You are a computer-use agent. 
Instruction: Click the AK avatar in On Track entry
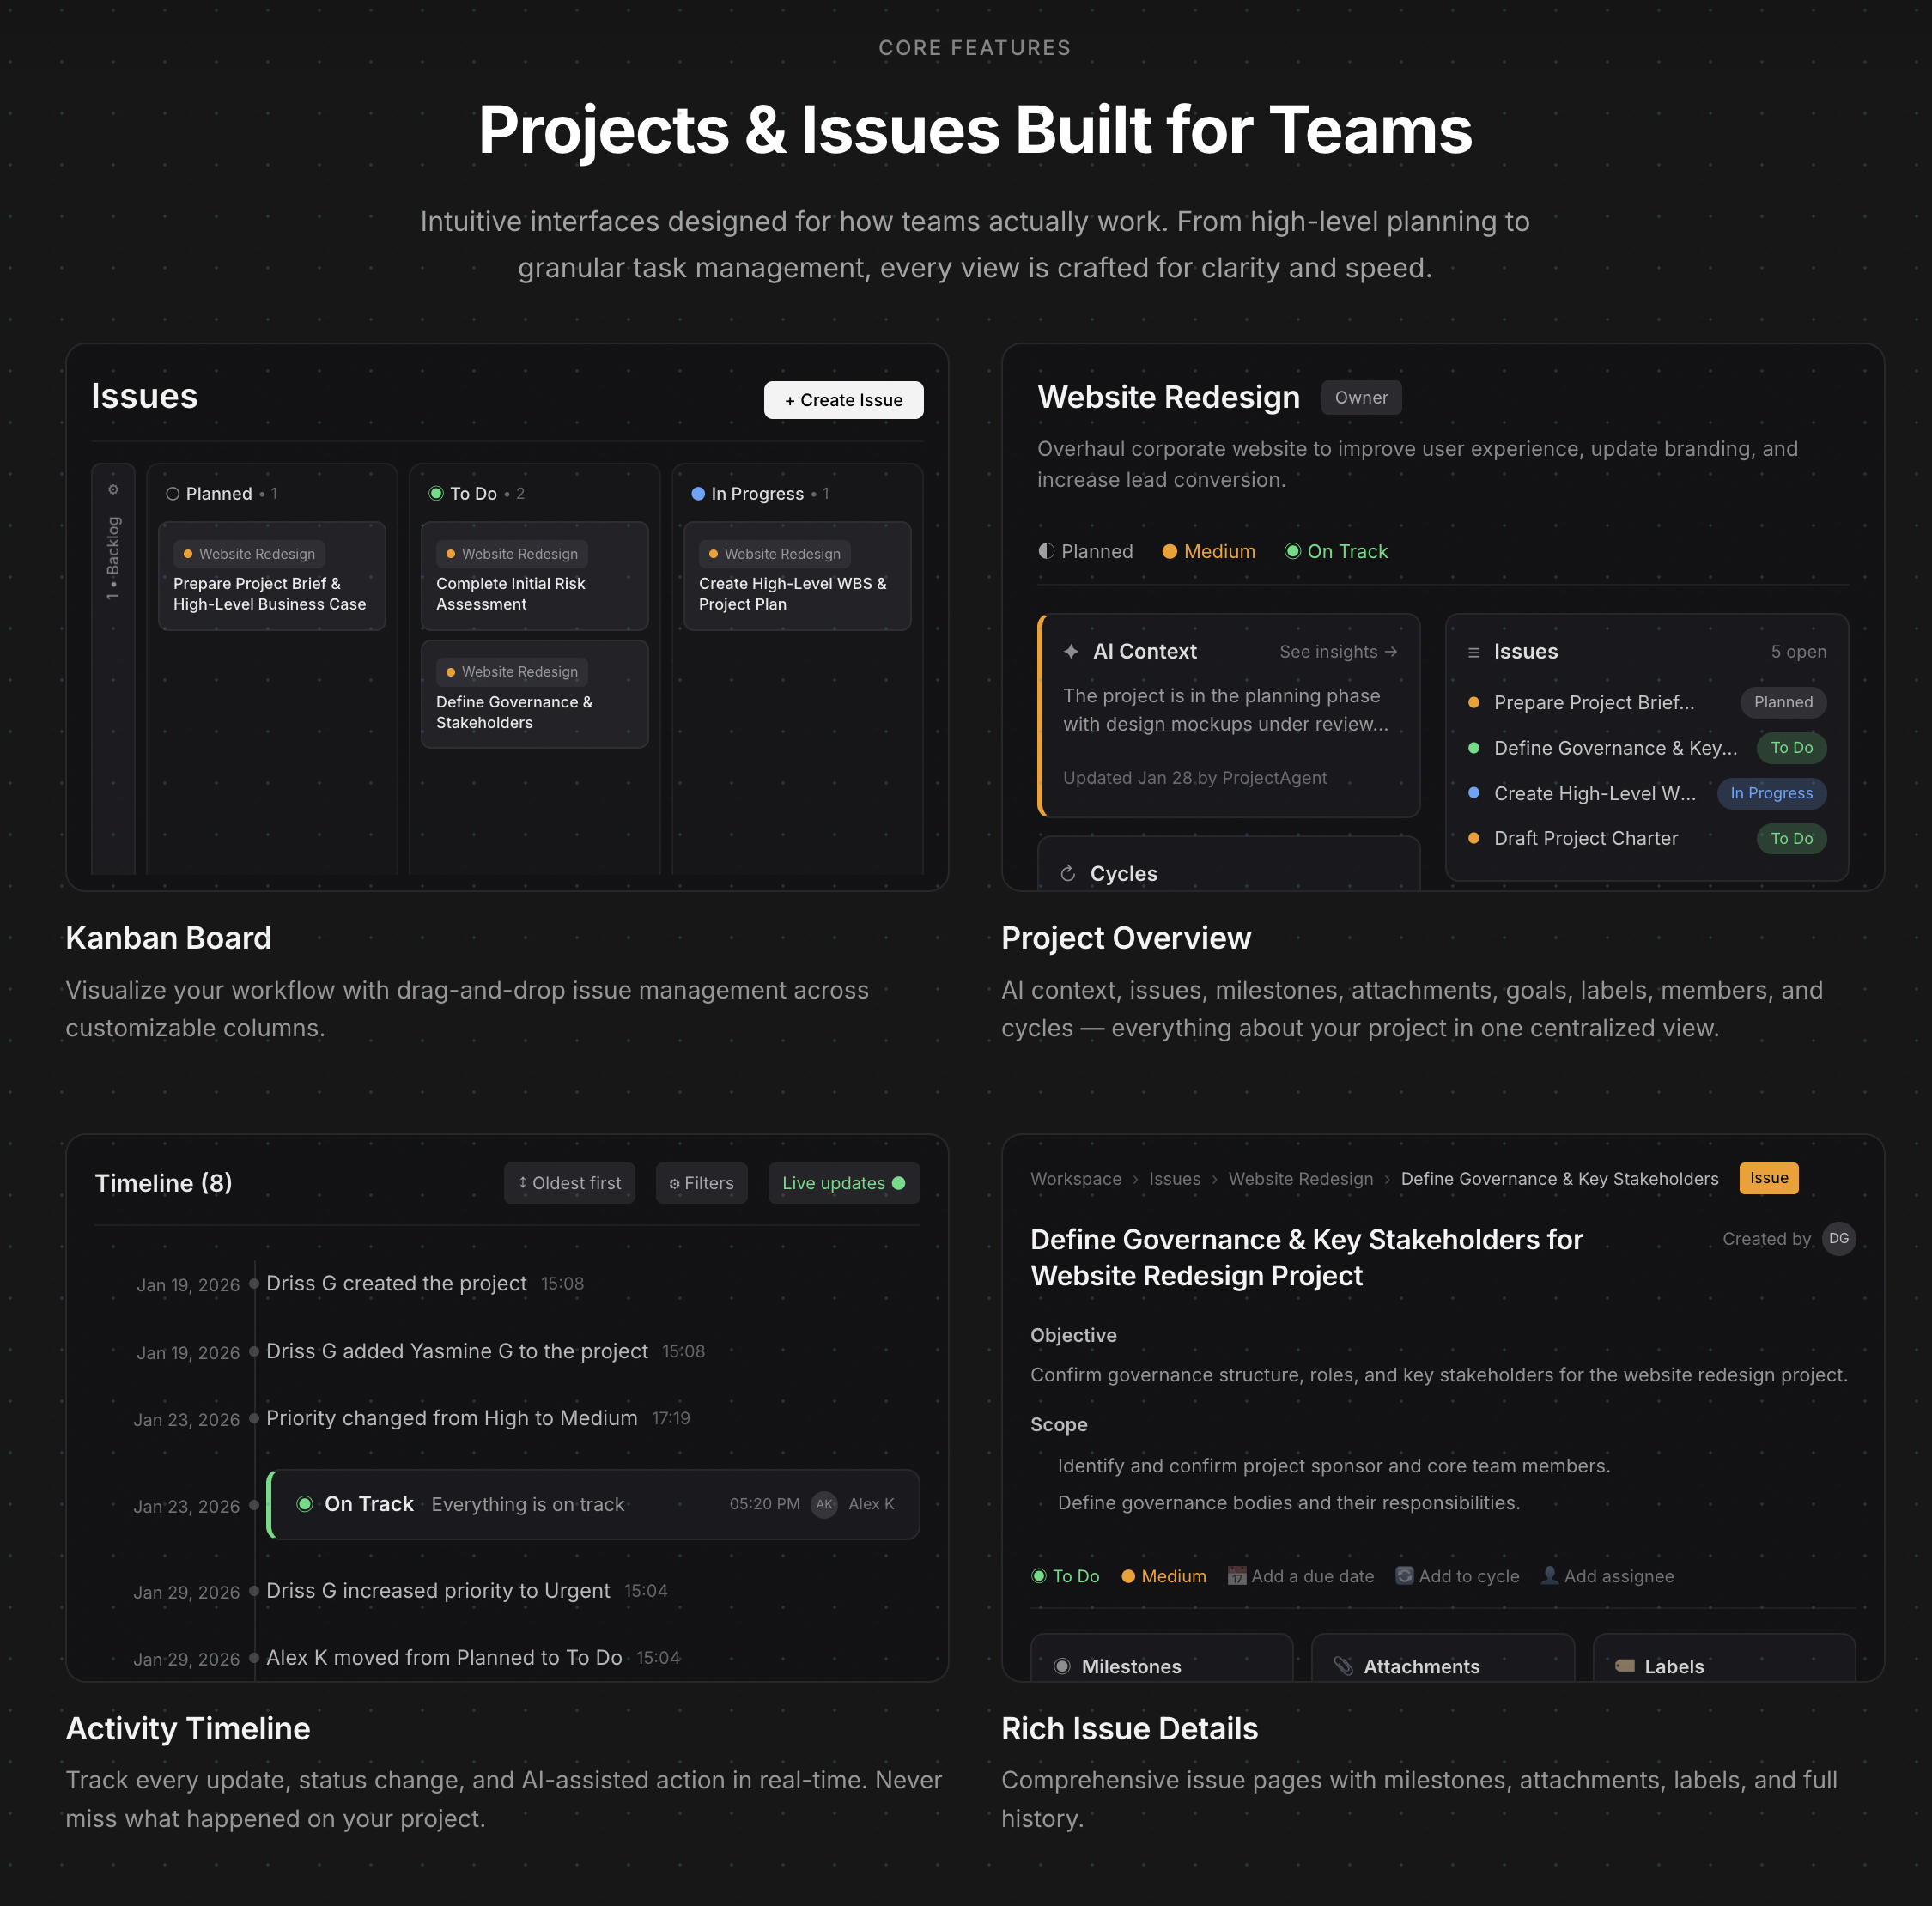(x=824, y=1504)
